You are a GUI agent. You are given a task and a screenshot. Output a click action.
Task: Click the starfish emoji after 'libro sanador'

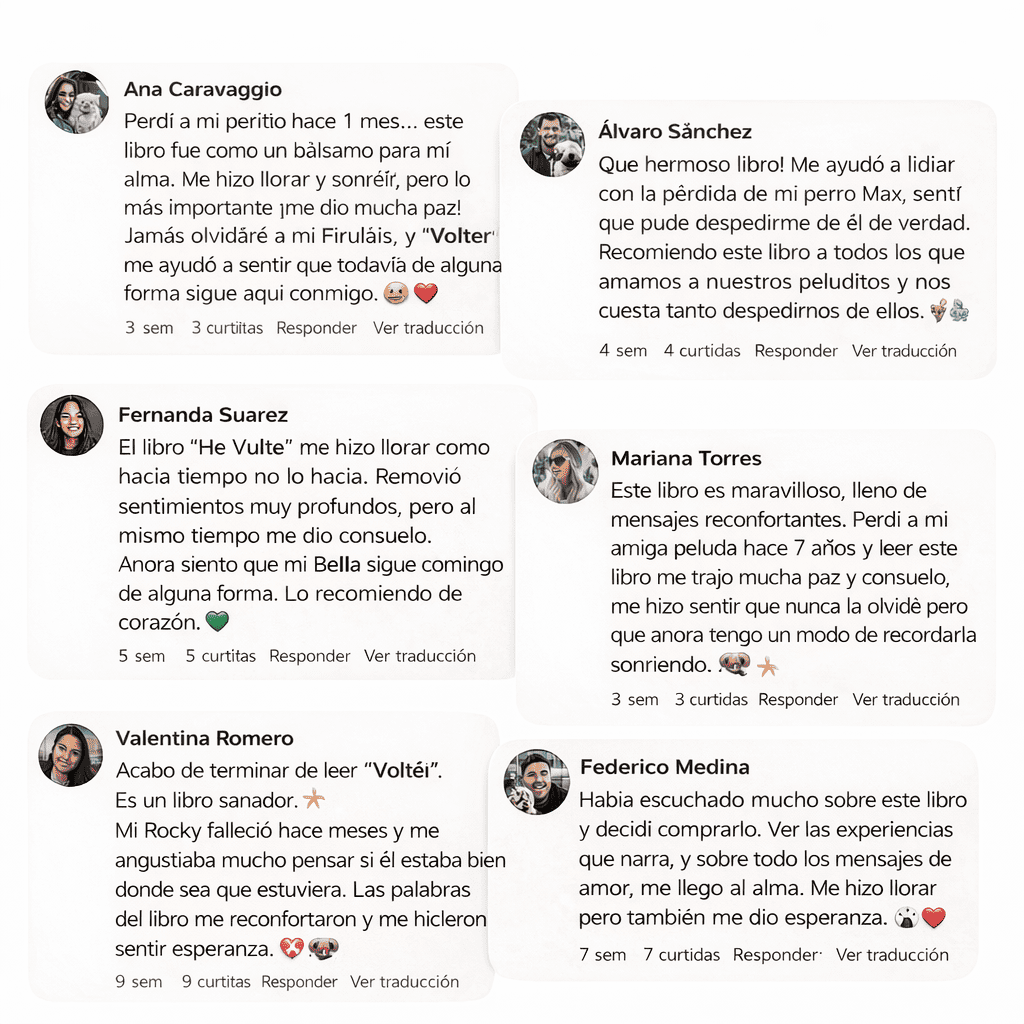[314, 799]
